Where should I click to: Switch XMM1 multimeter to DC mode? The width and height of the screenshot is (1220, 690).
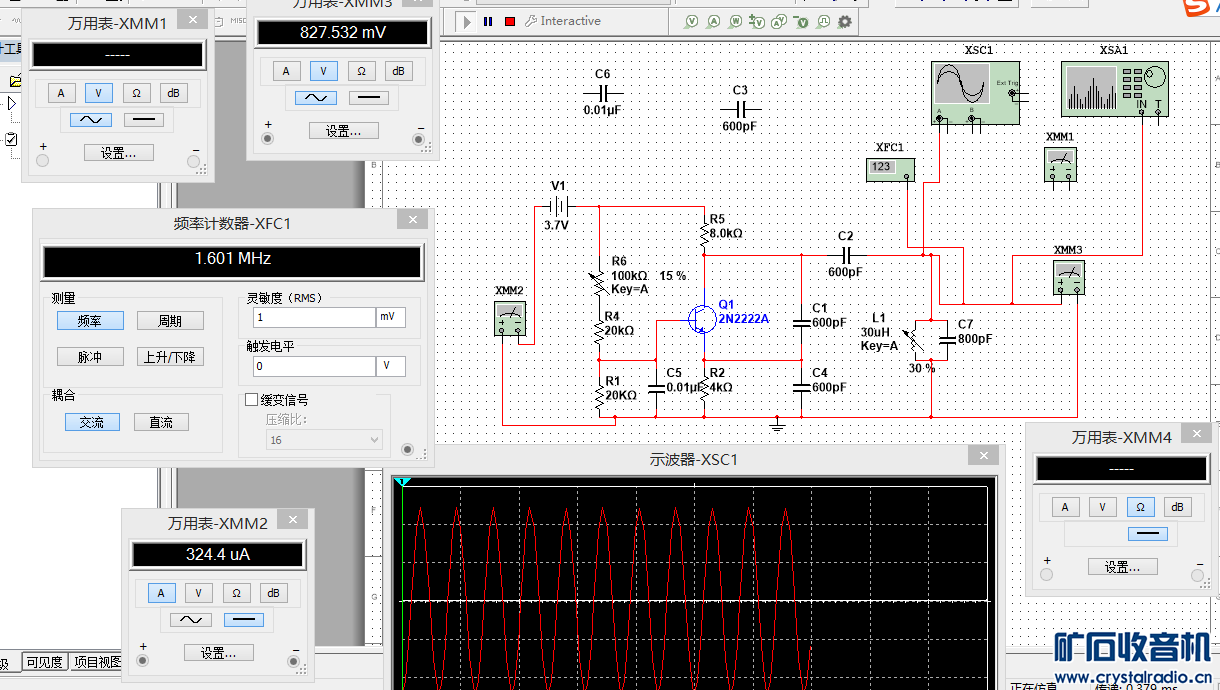(144, 120)
